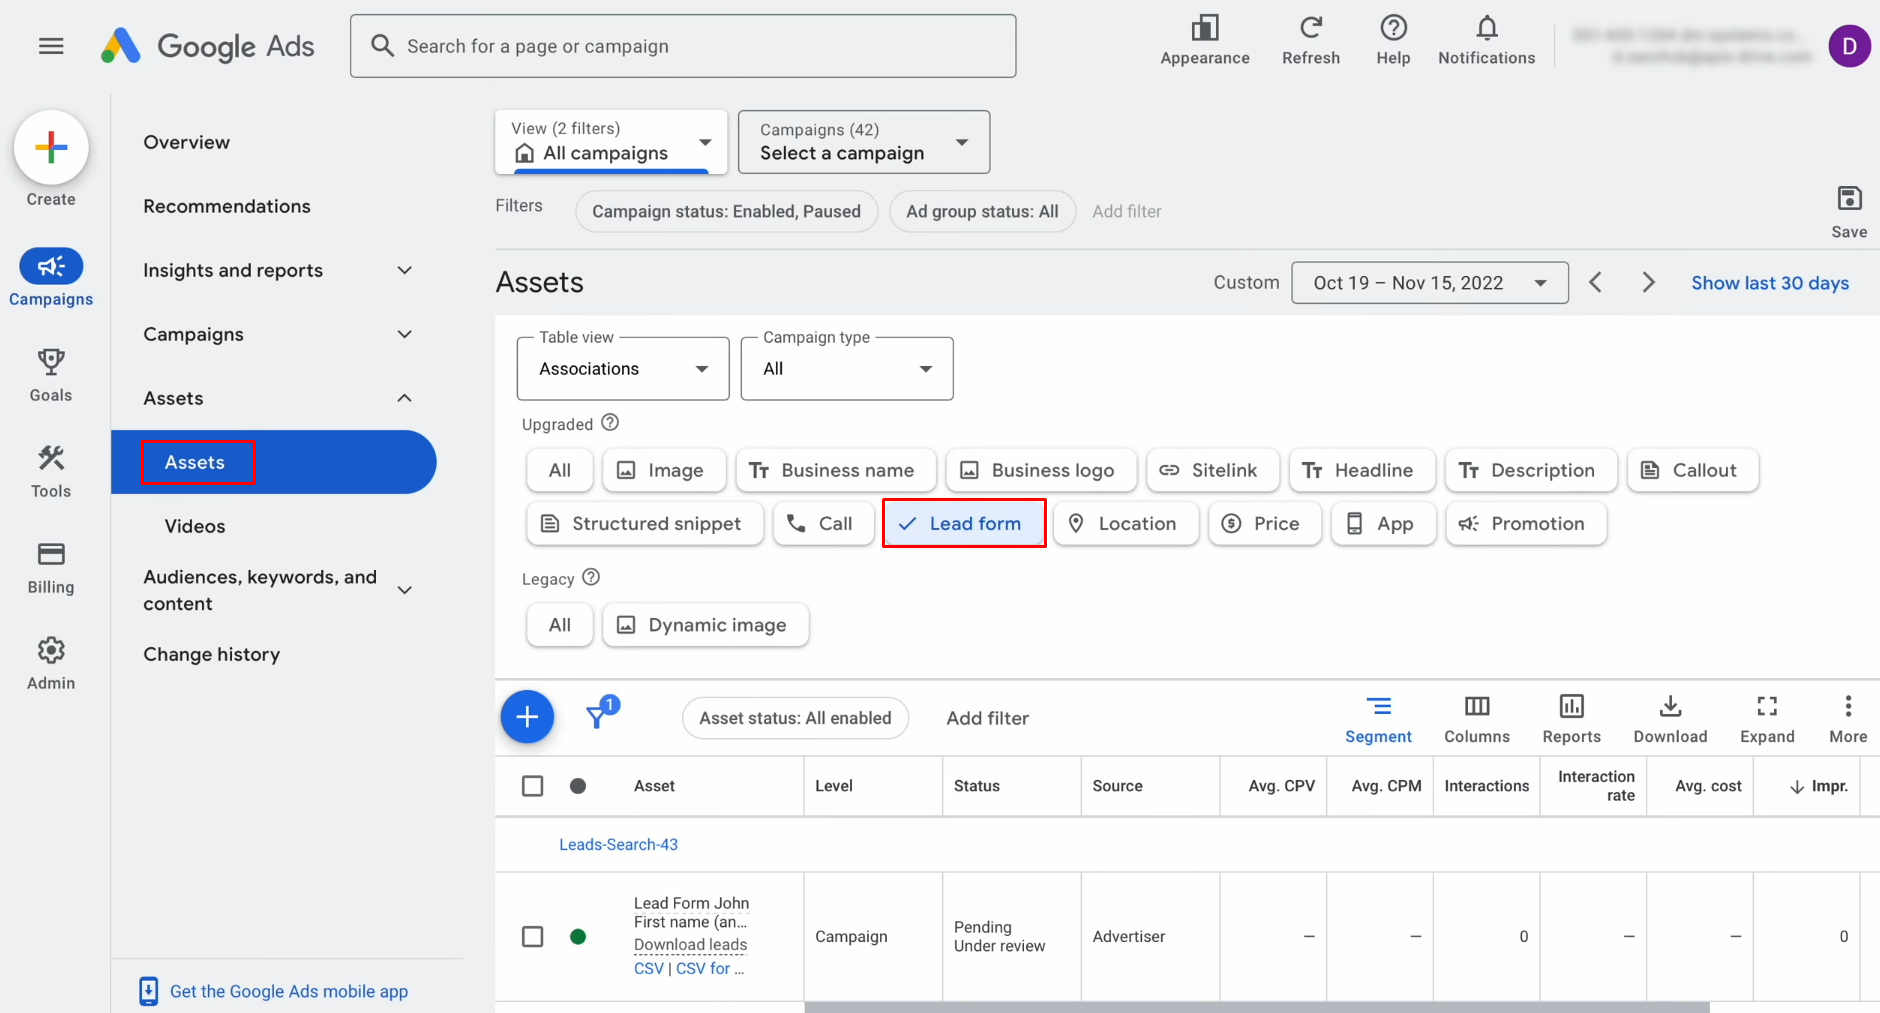This screenshot has width=1880, height=1013.
Task: Open the Campaigns section in the sidebar
Action: (x=51, y=278)
